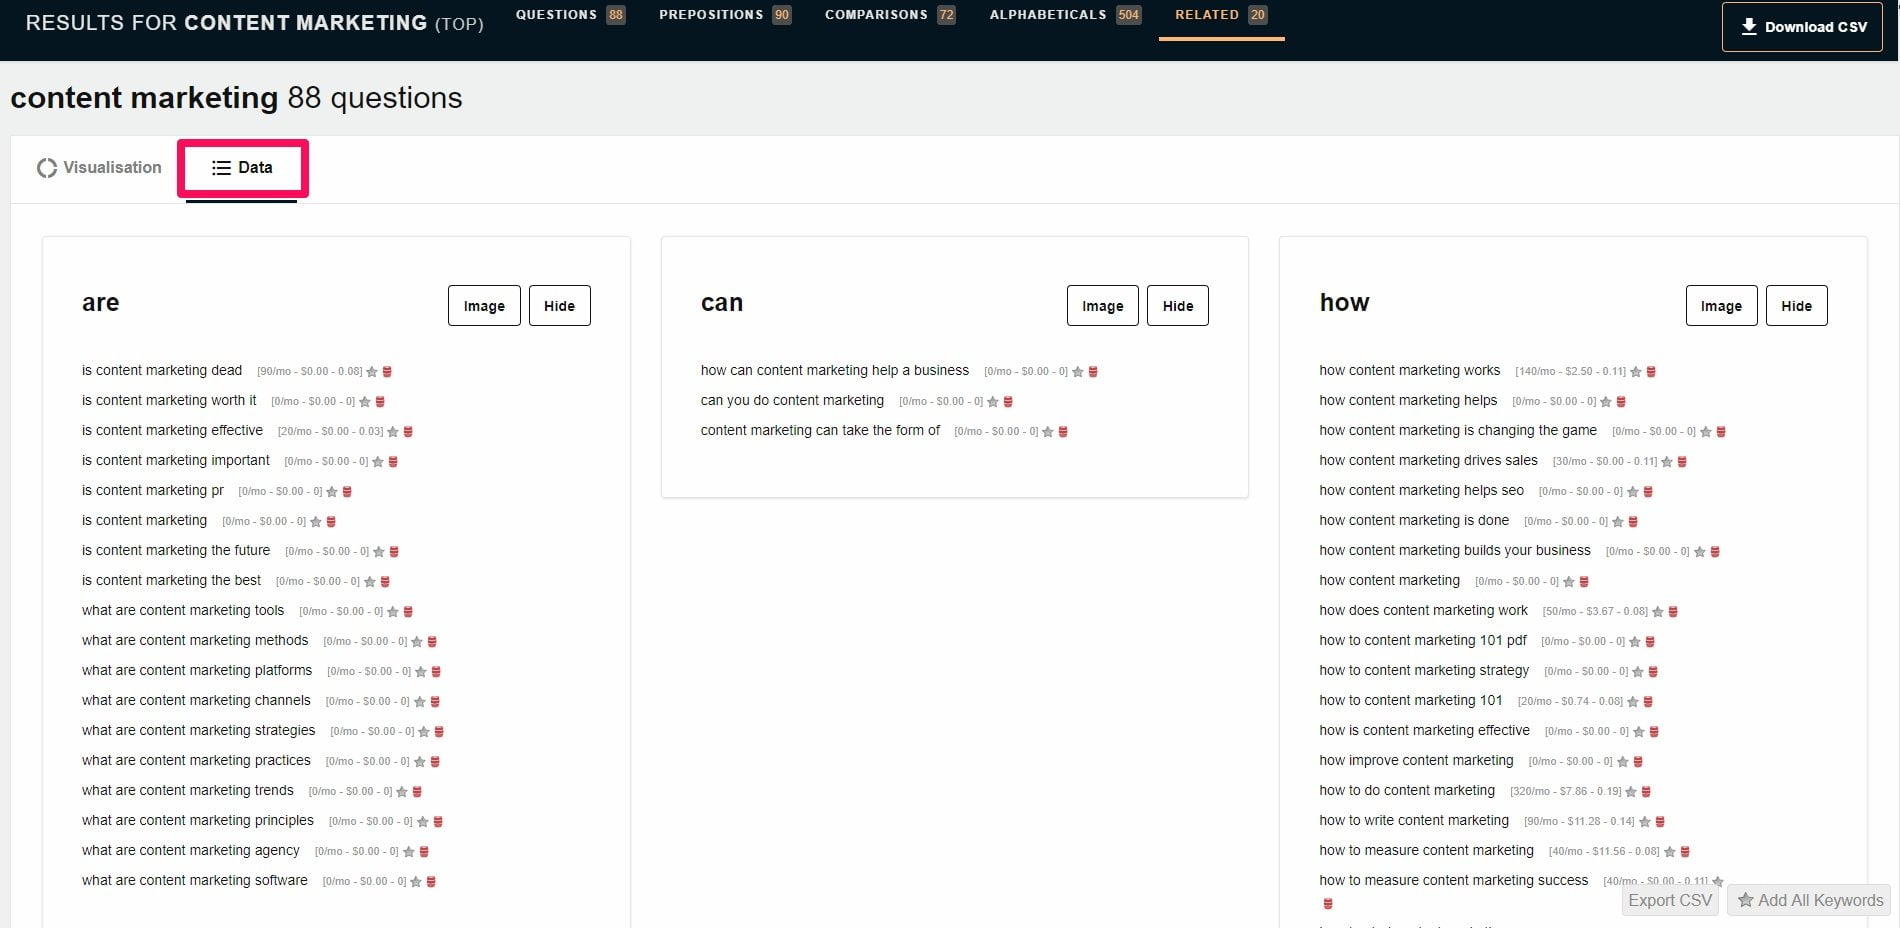Star the keyword 'is content marketing dead'
1900x928 pixels.
(x=372, y=372)
